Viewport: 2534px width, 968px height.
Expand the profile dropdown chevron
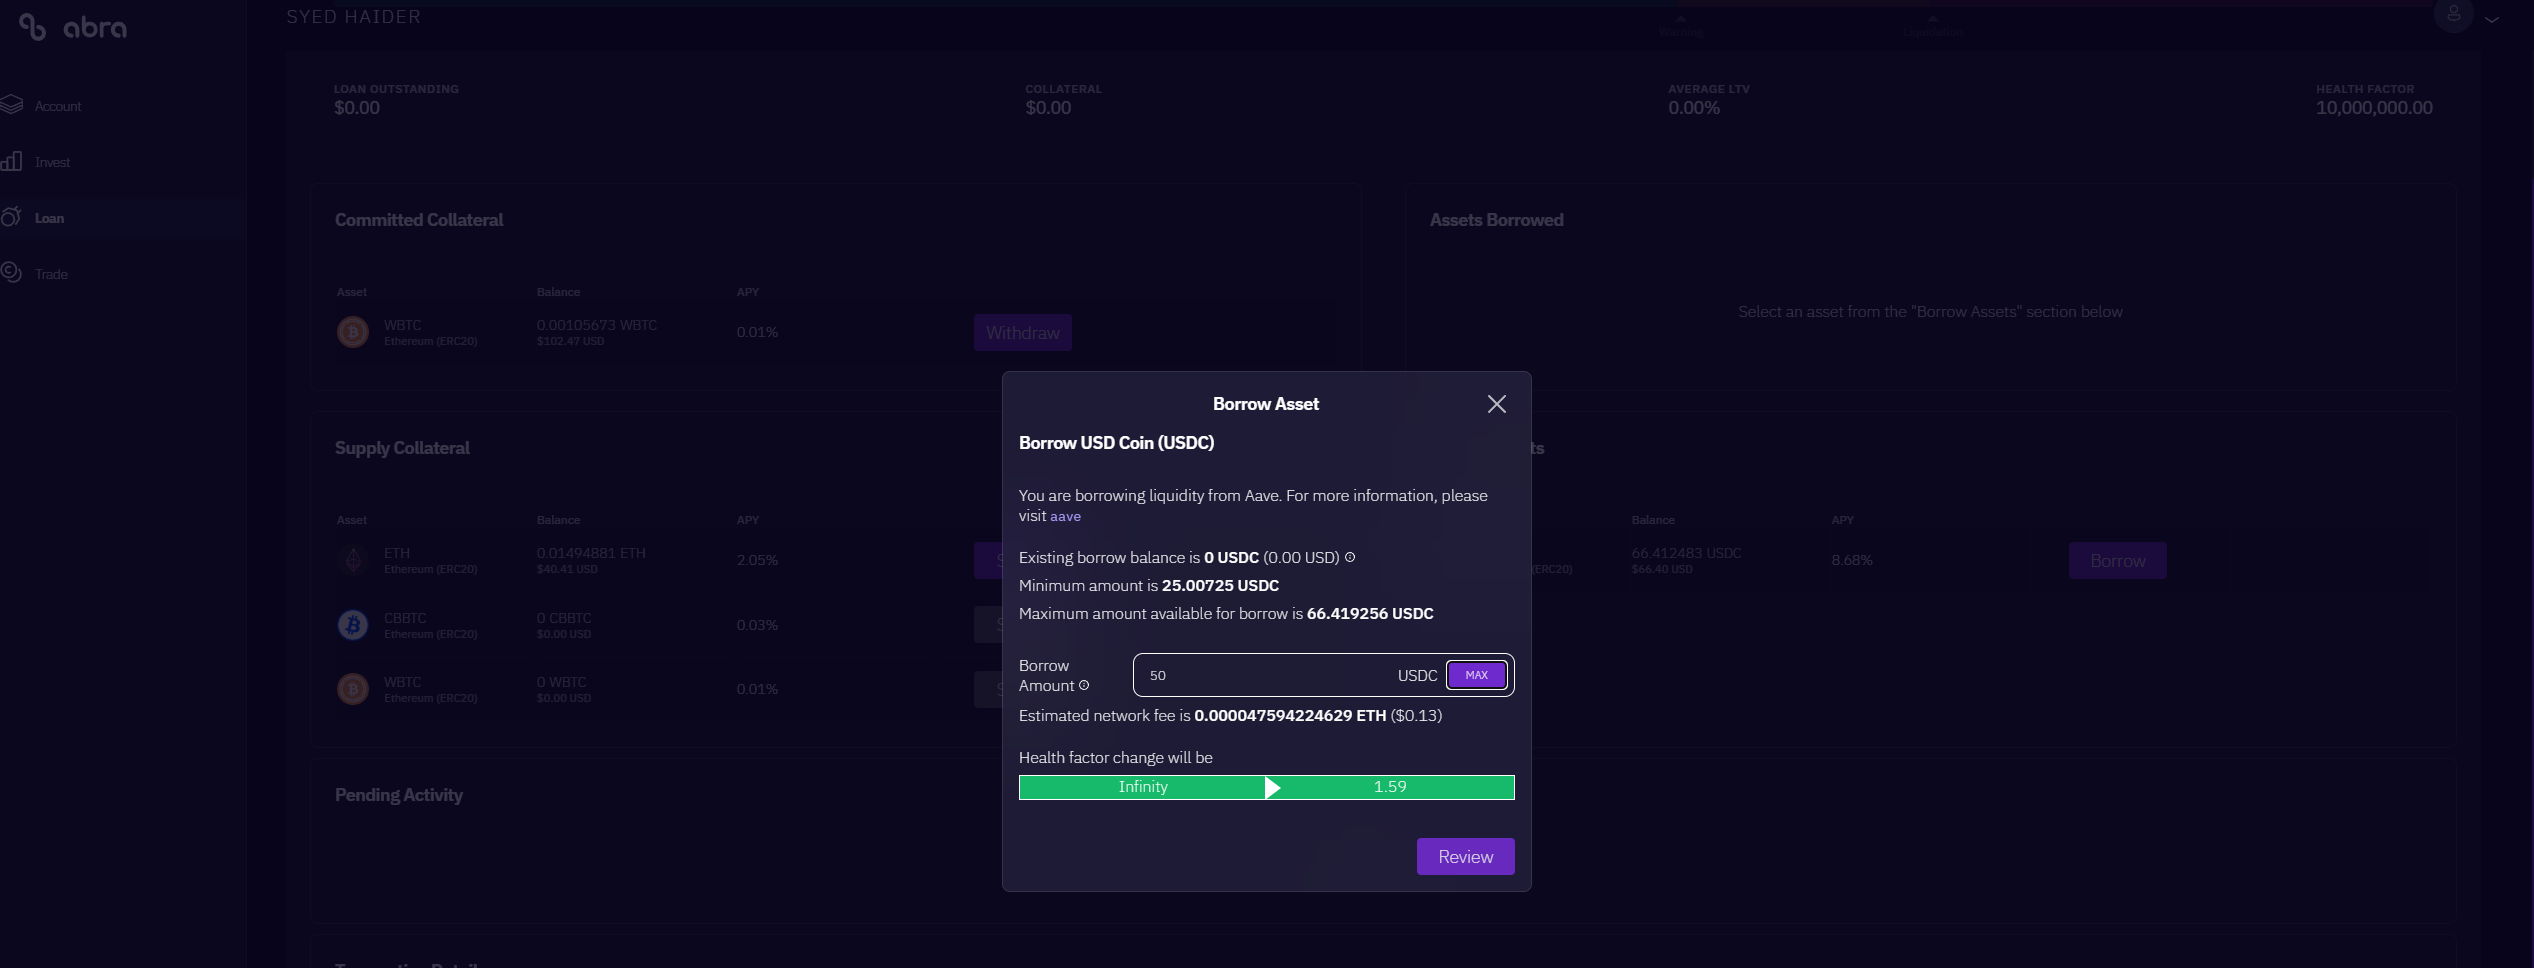pos(2492,19)
